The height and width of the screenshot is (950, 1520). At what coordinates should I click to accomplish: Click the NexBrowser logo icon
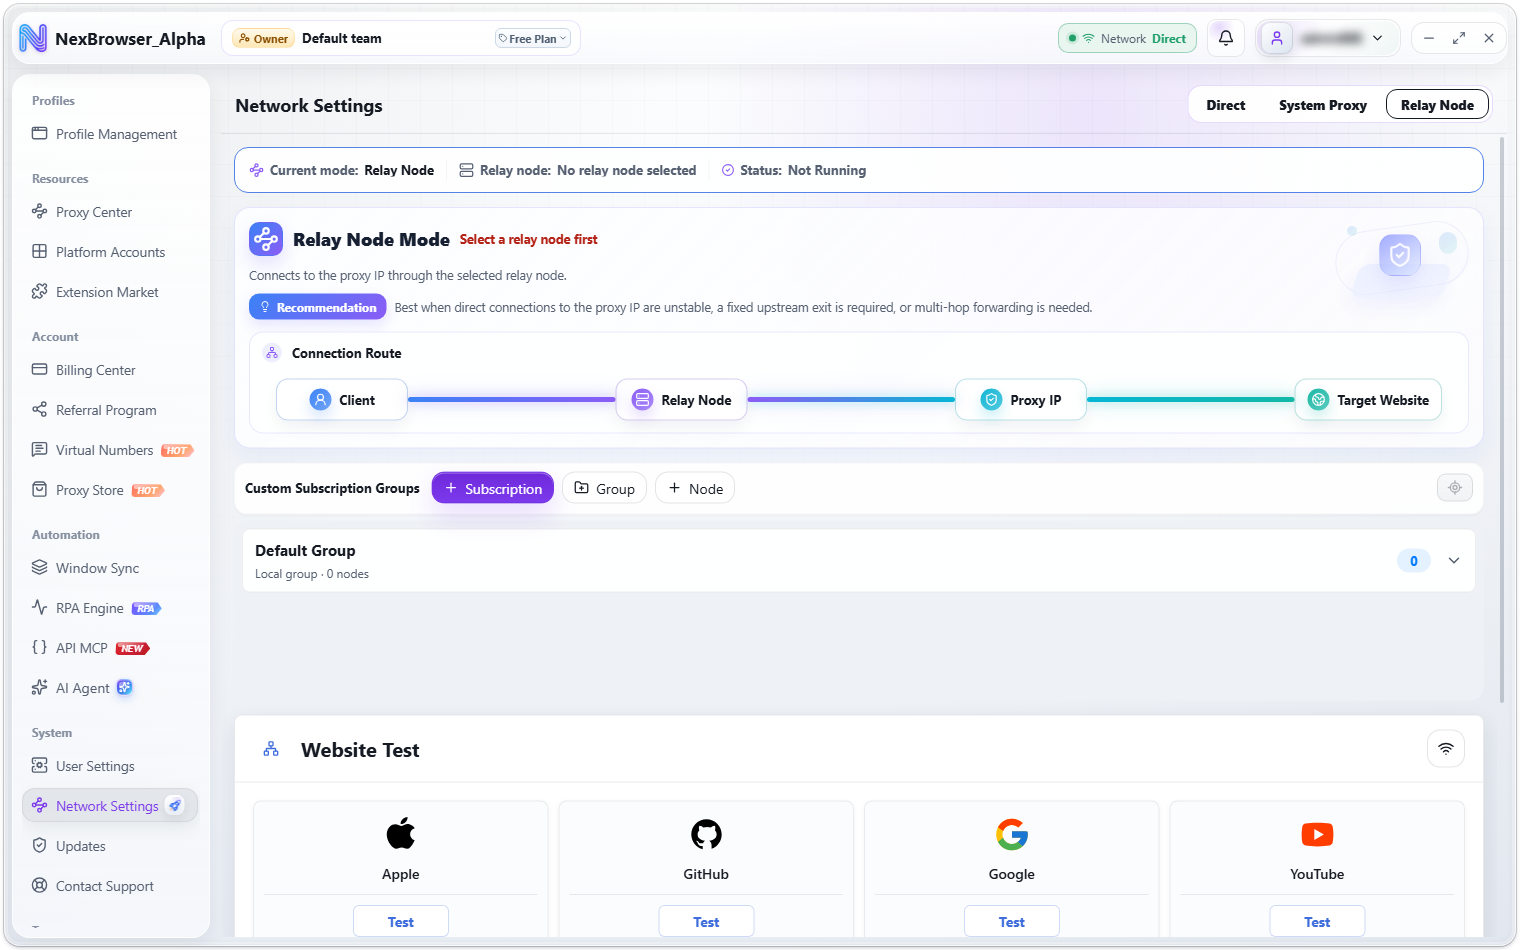pos(33,38)
